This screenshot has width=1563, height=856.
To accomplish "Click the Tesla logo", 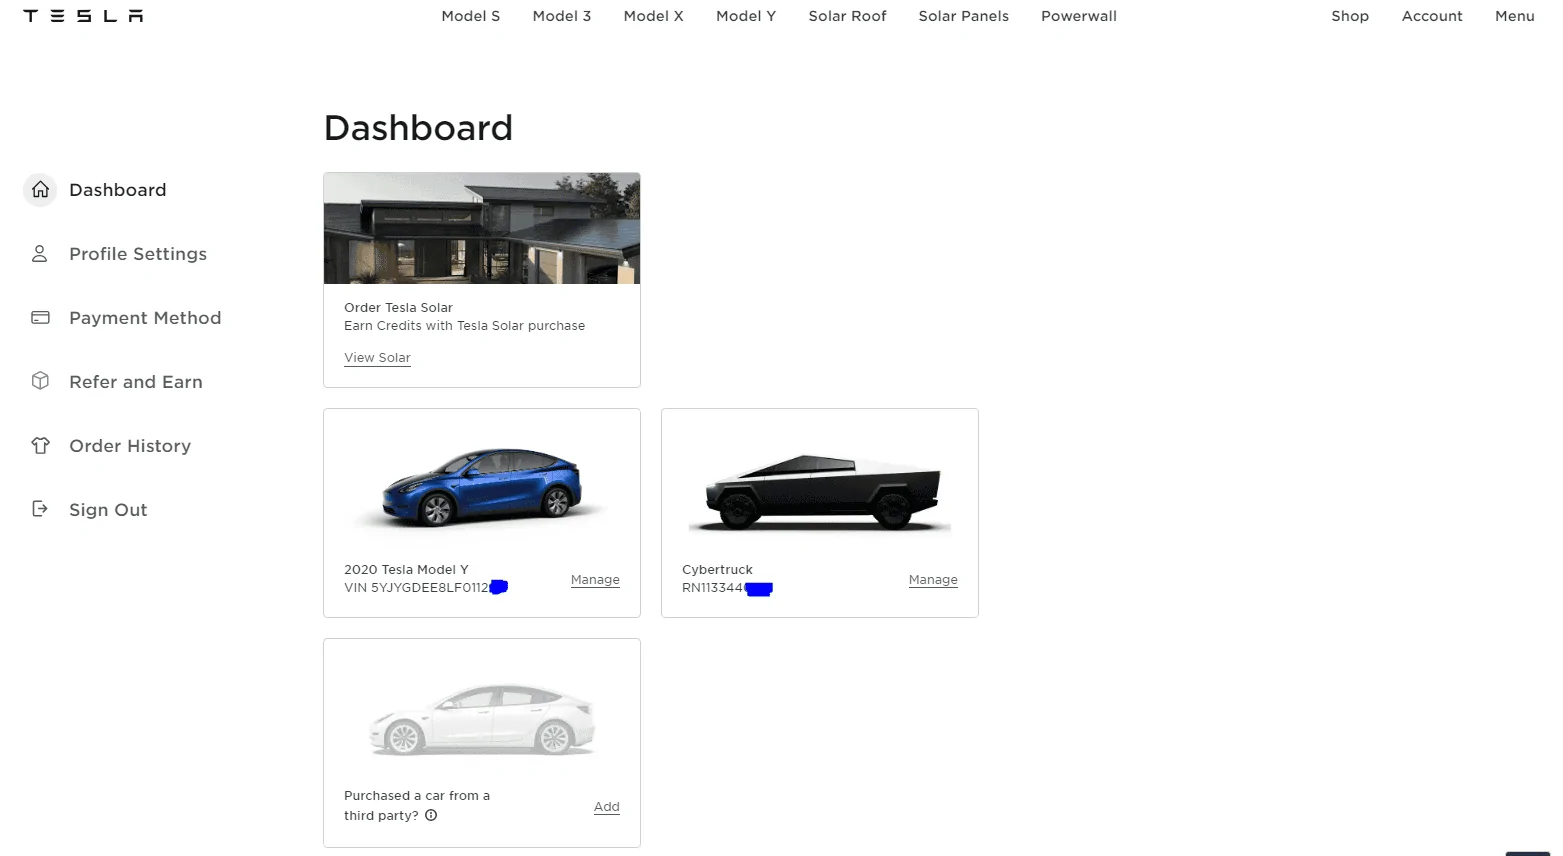I will click(83, 16).
